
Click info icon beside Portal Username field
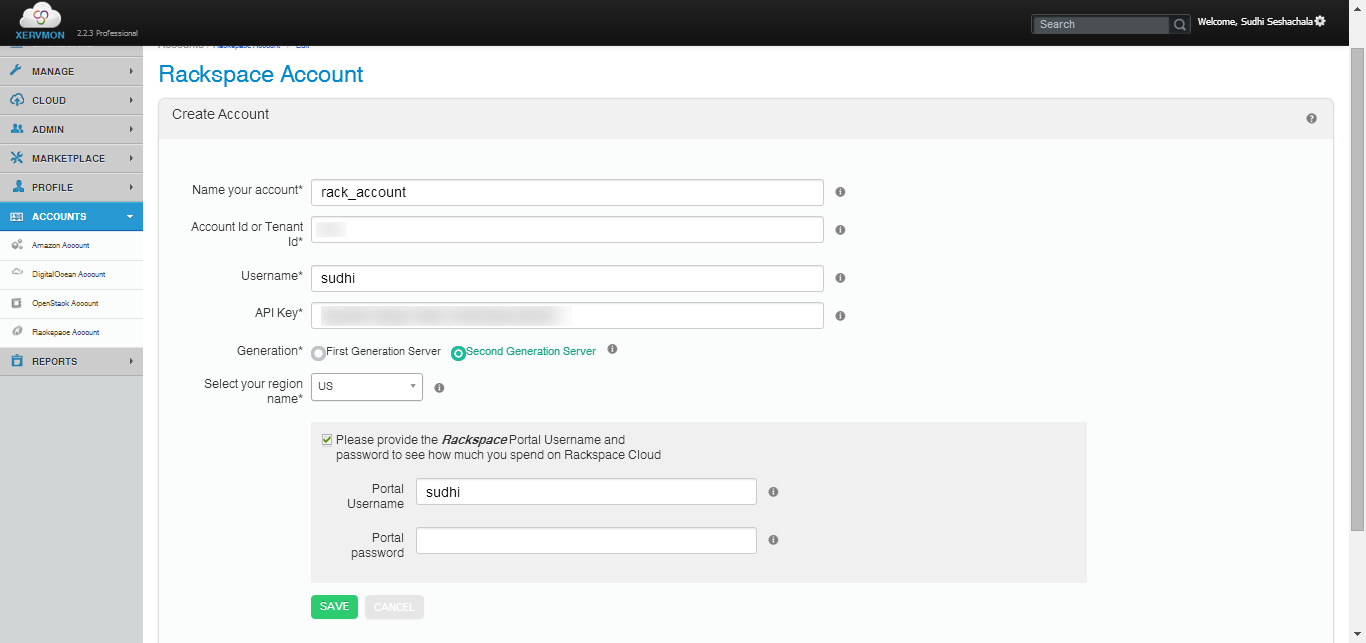(773, 491)
